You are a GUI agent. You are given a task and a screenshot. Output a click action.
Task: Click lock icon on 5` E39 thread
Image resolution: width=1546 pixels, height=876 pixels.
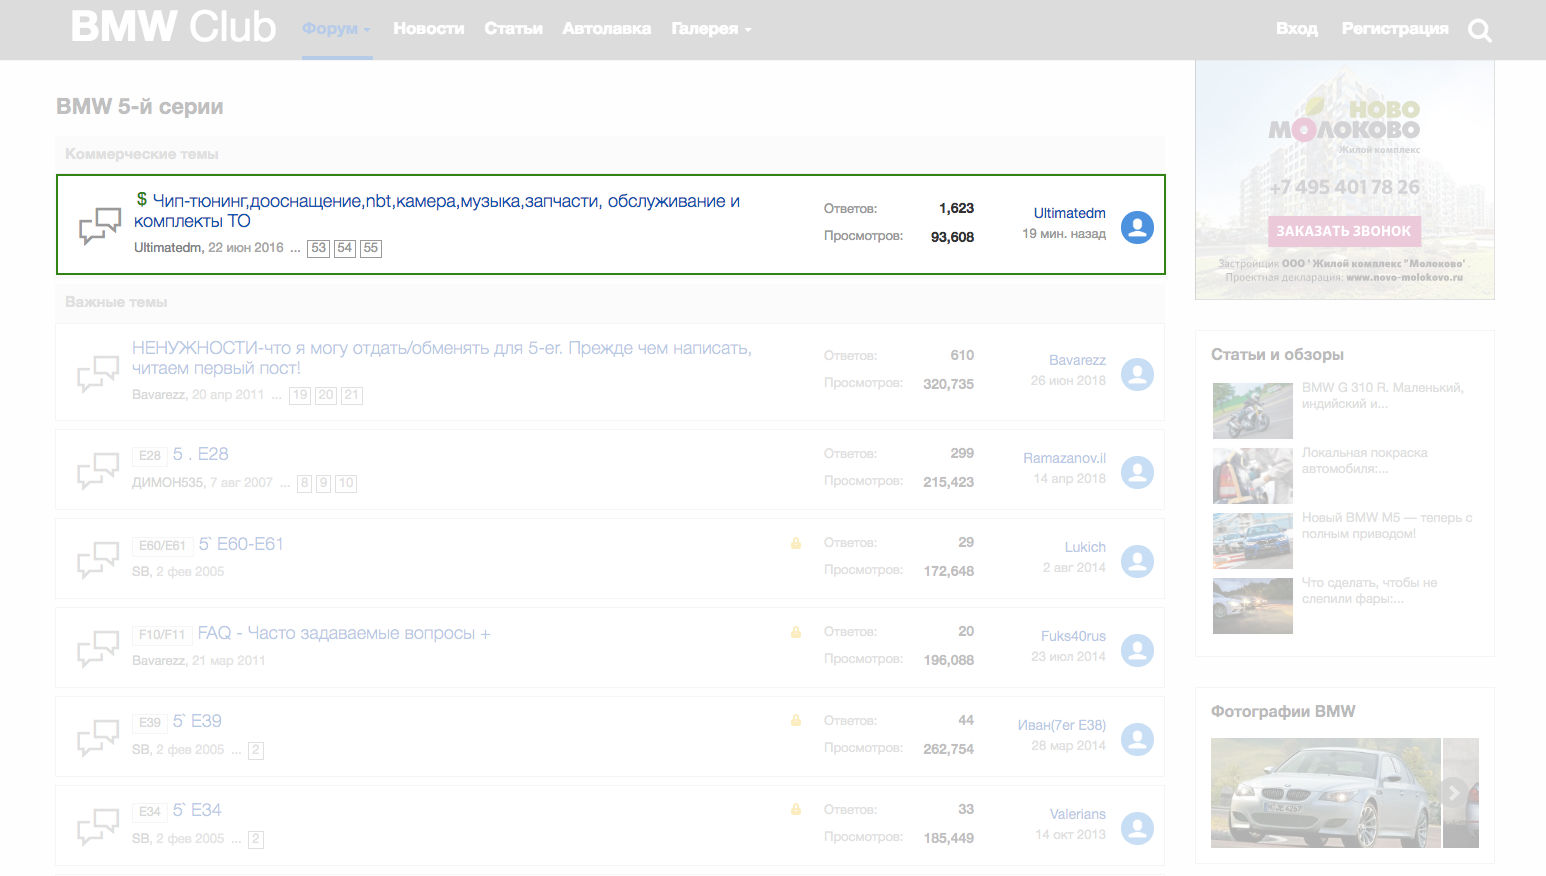tap(796, 720)
